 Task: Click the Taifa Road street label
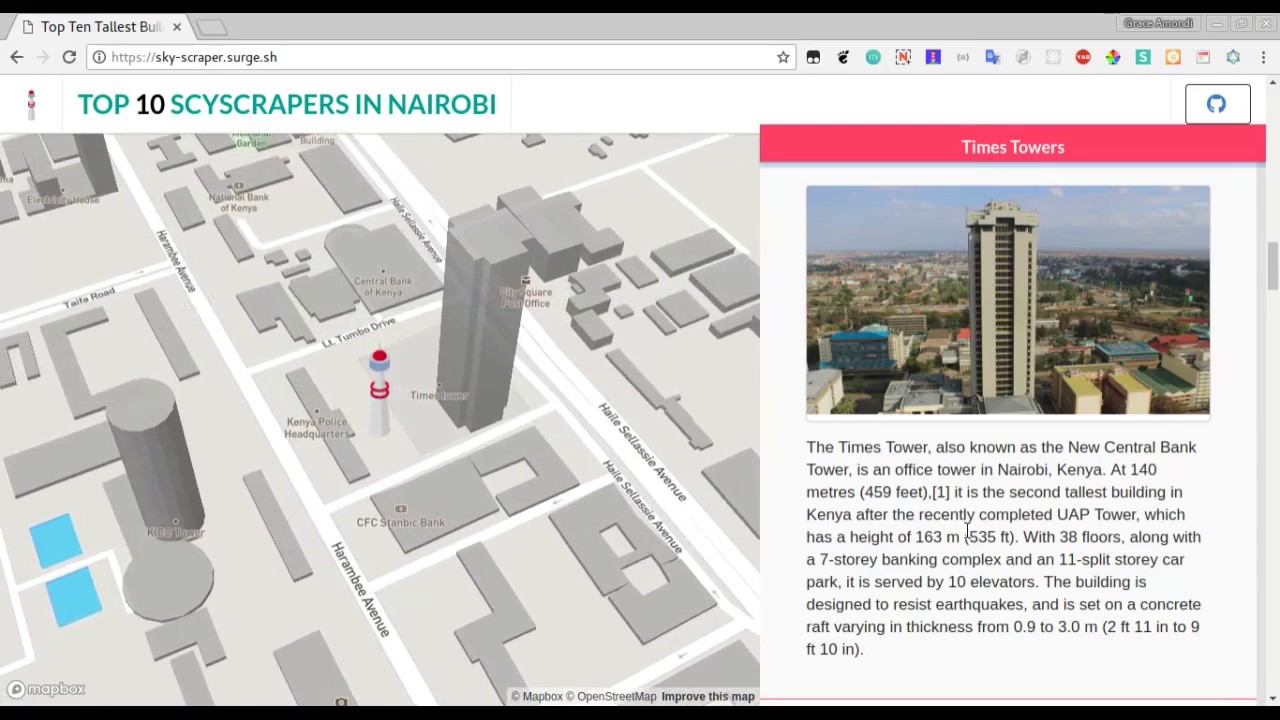[89, 298]
